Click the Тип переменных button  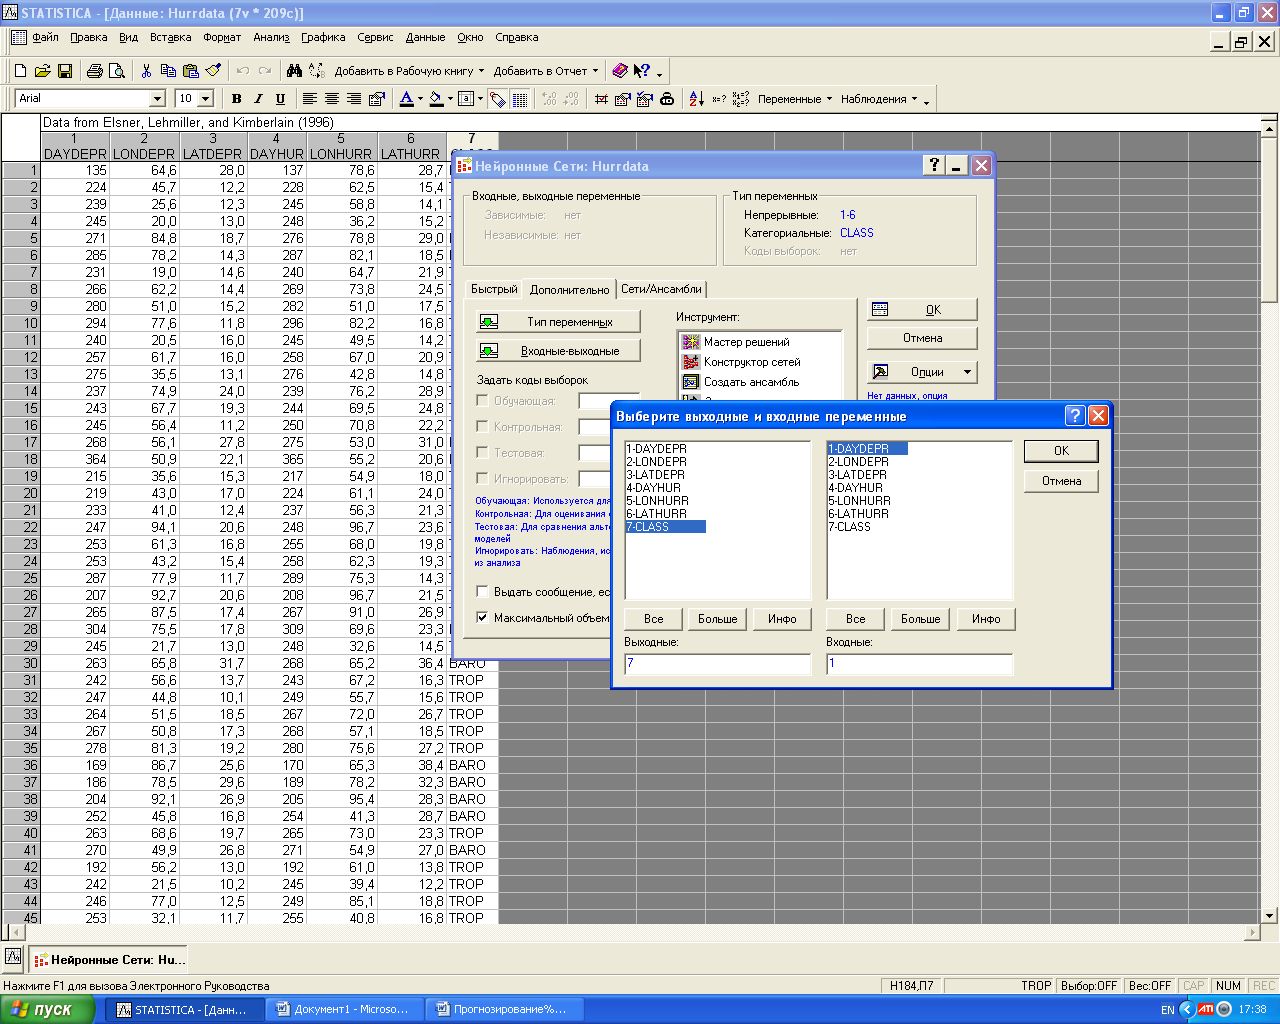point(559,322)
